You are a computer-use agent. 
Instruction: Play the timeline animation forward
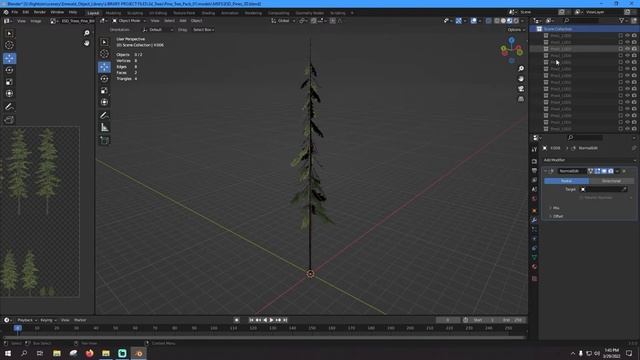pos(271,320)
